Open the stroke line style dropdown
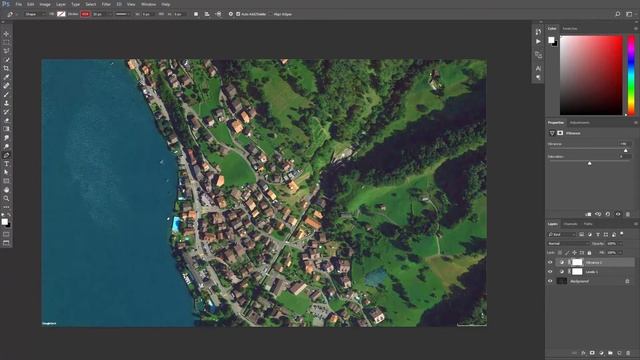The height and width of the screenshot is (360, 640). click(x=122, y=14)
